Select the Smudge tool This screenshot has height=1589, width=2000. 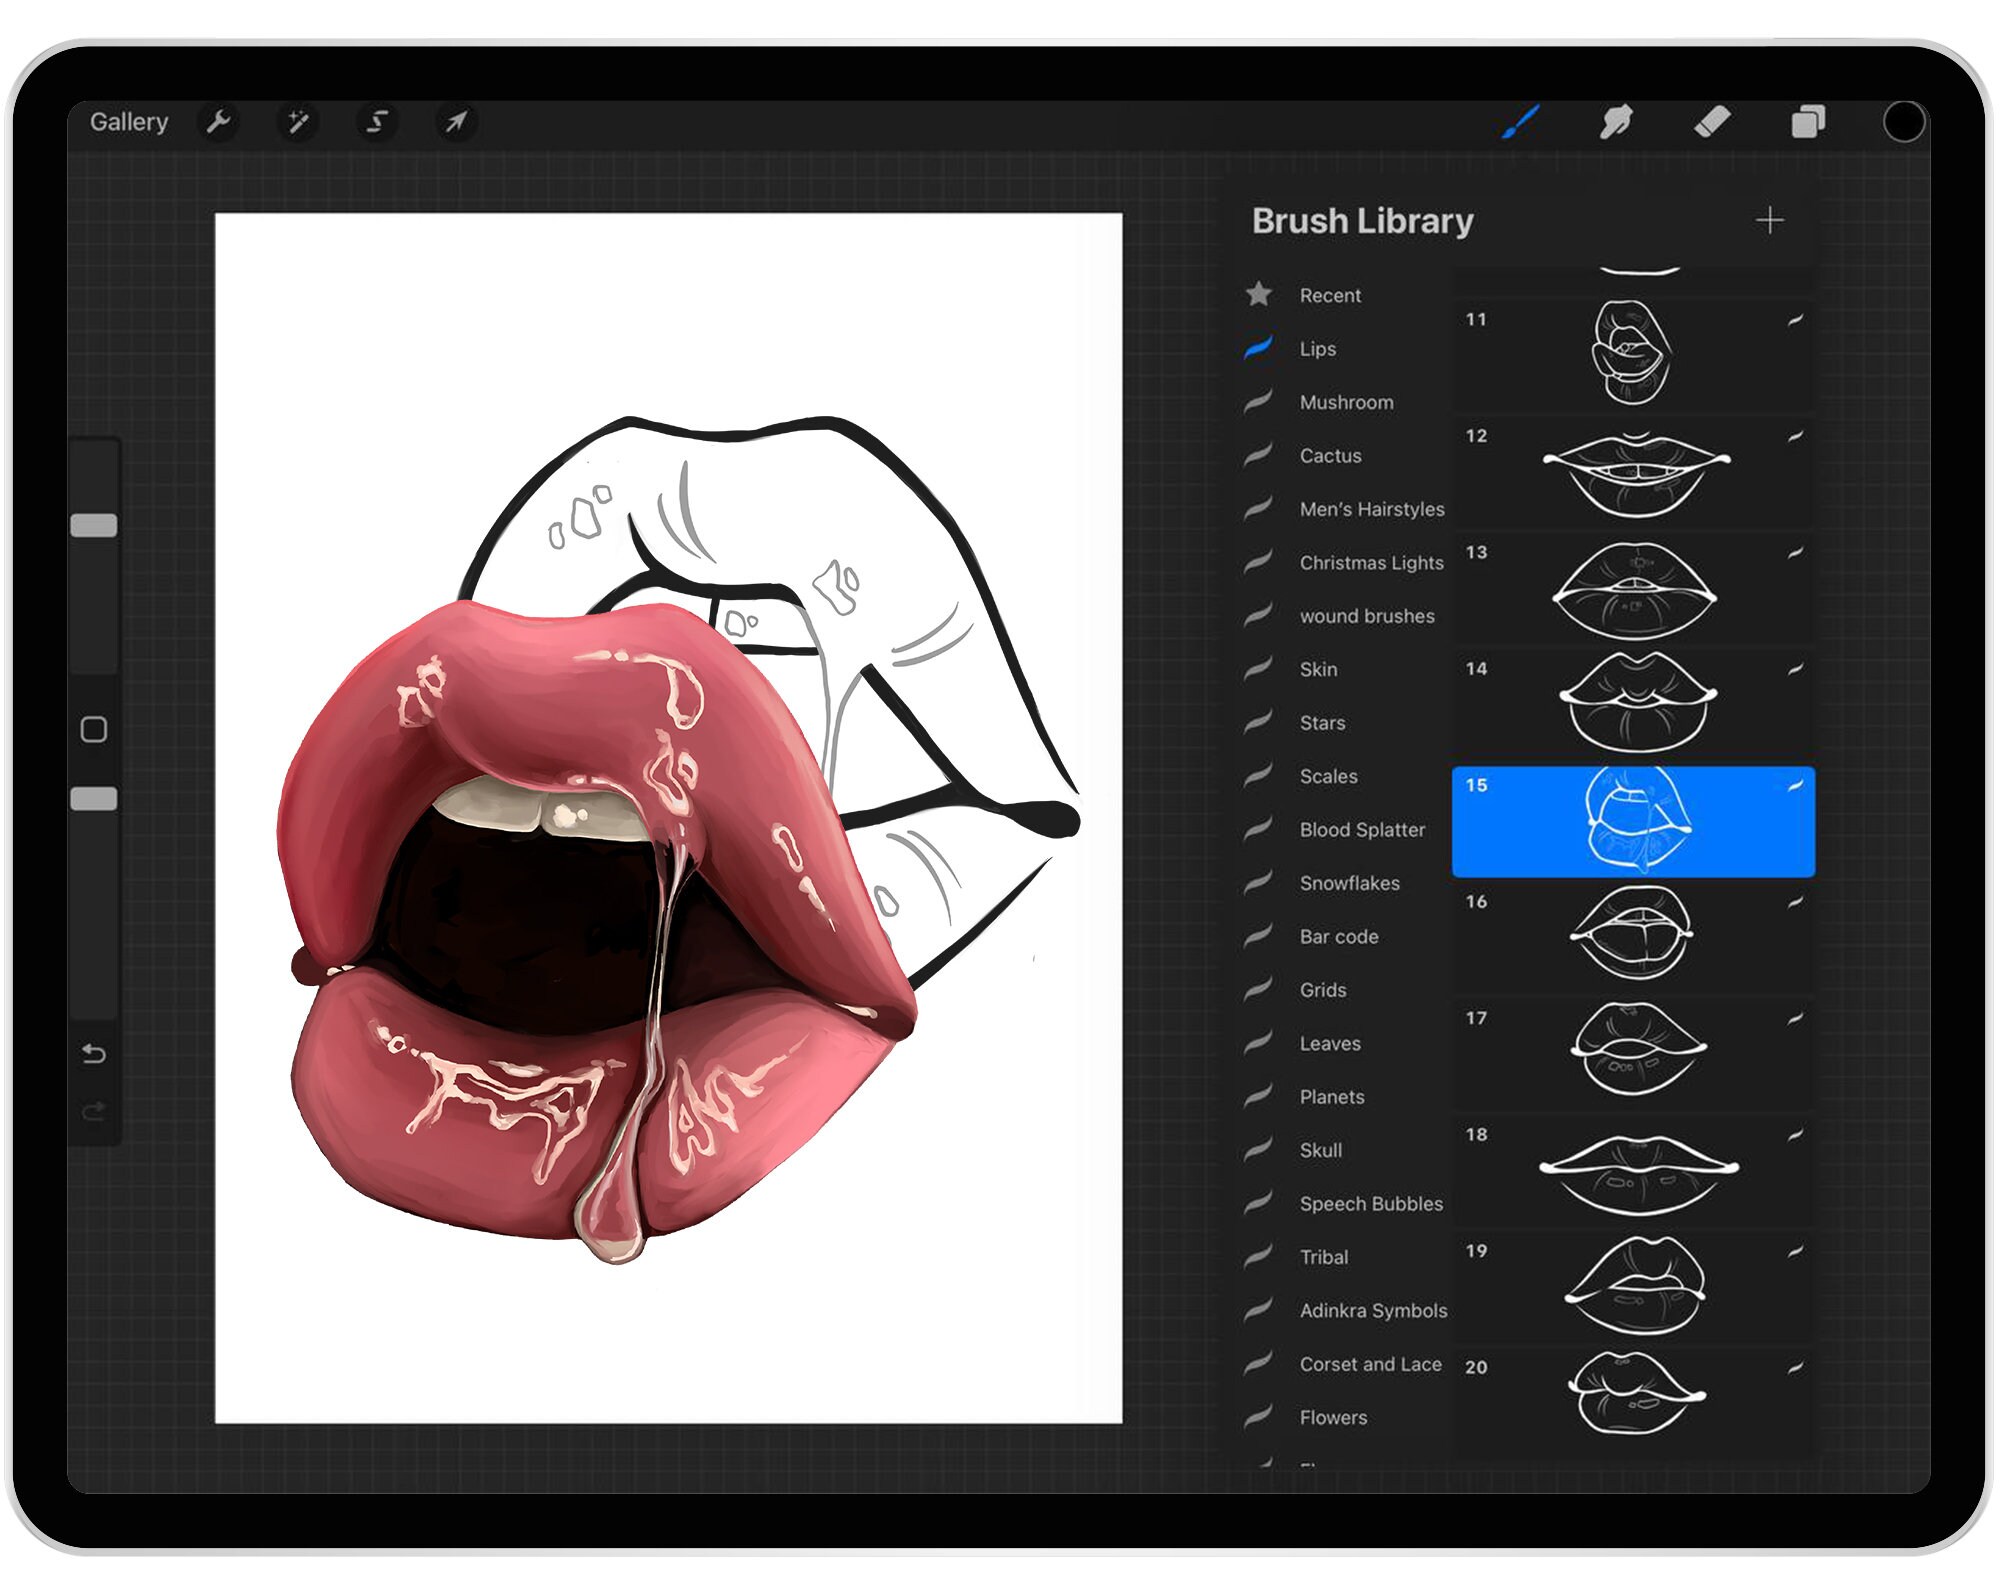(x=1616, y=122)
